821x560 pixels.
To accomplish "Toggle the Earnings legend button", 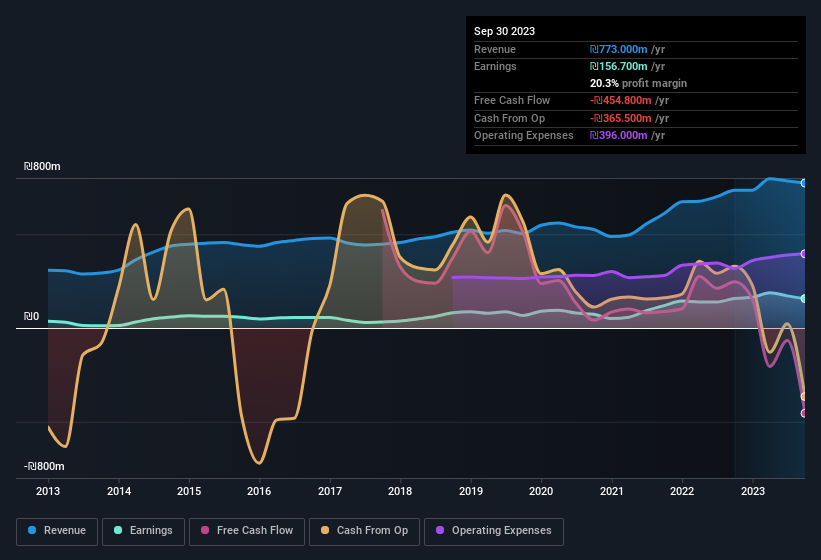I will pyautogui.click(x=143, y=531).
